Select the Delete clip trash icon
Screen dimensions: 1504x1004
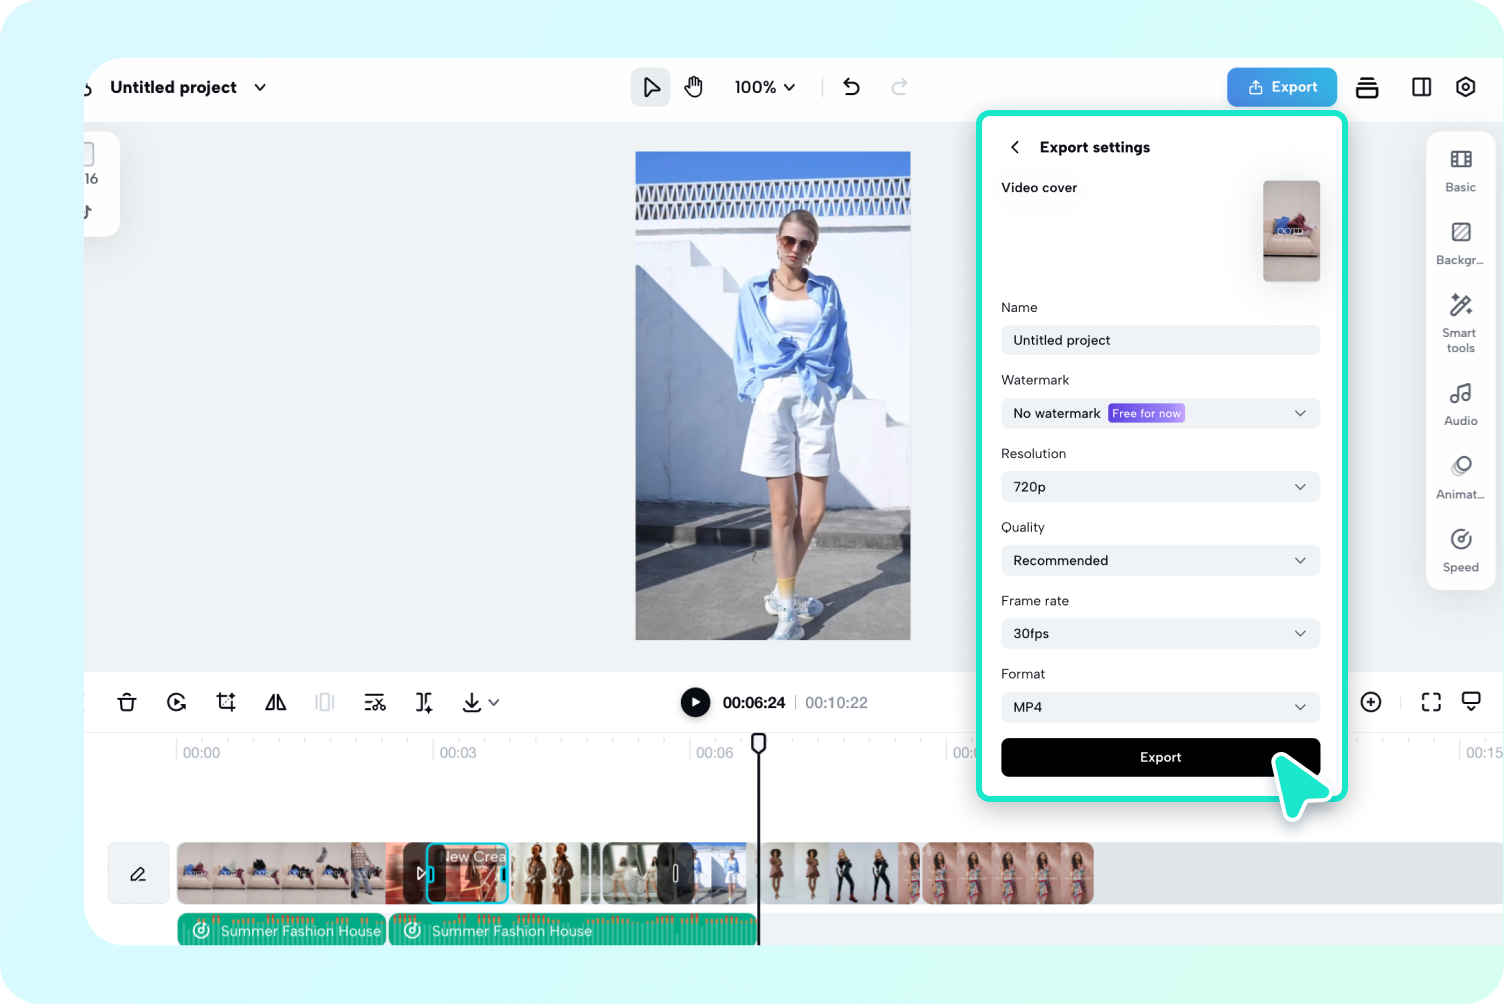click(x=127, y=702)
